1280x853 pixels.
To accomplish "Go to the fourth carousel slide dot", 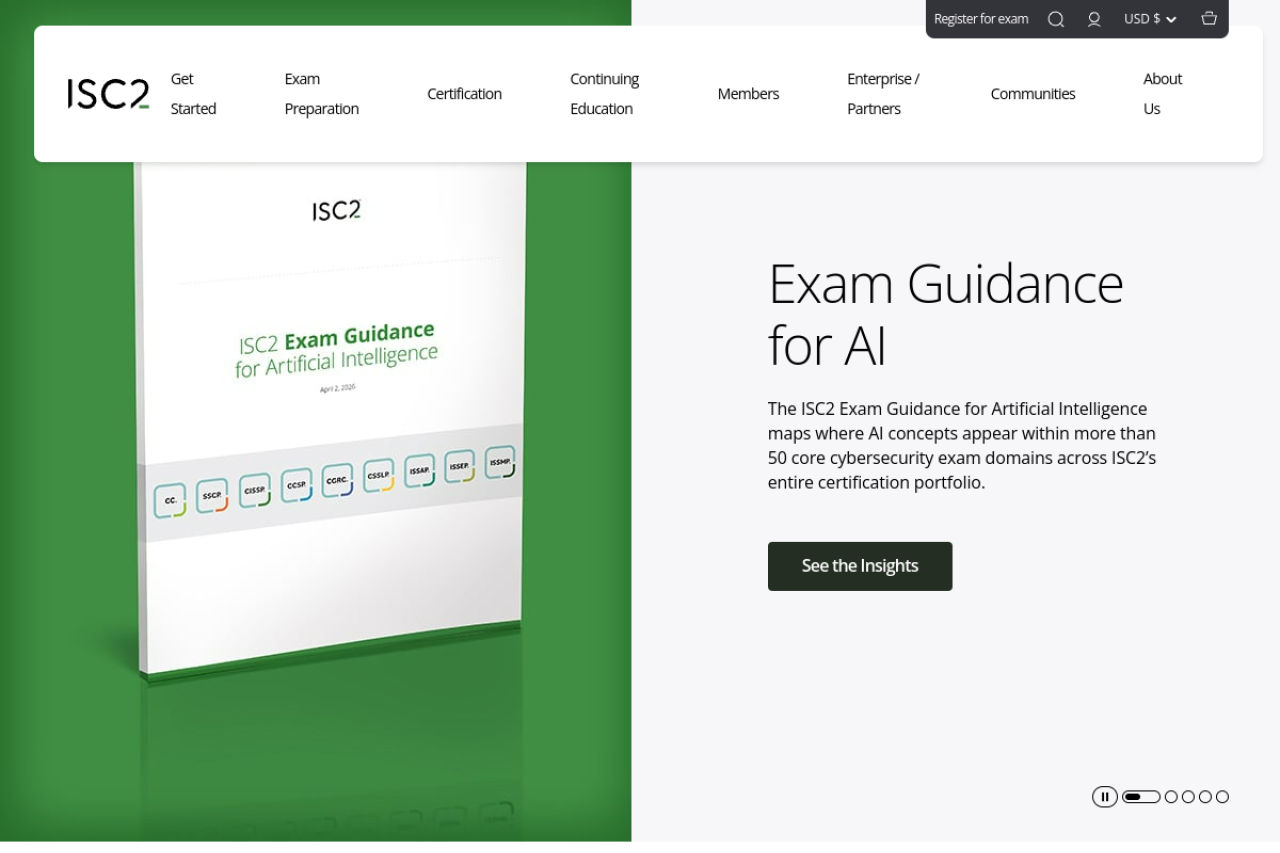I will 1205,797.
